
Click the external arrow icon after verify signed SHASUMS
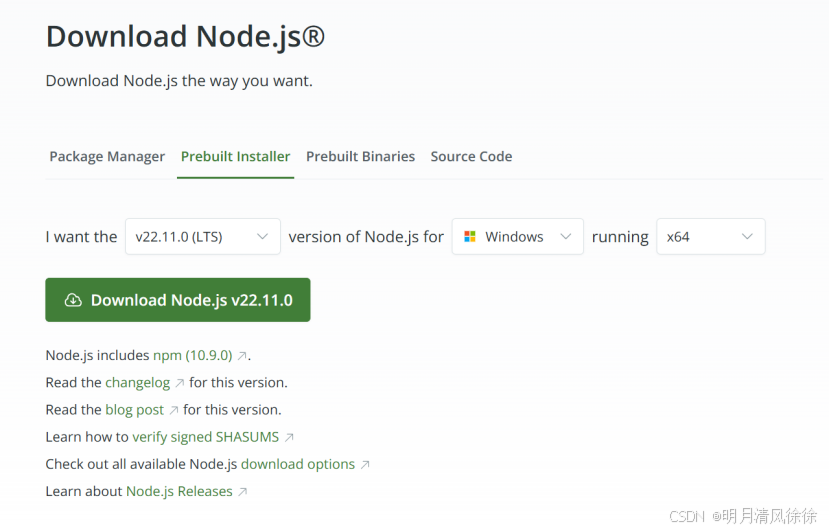pos(289,437)
